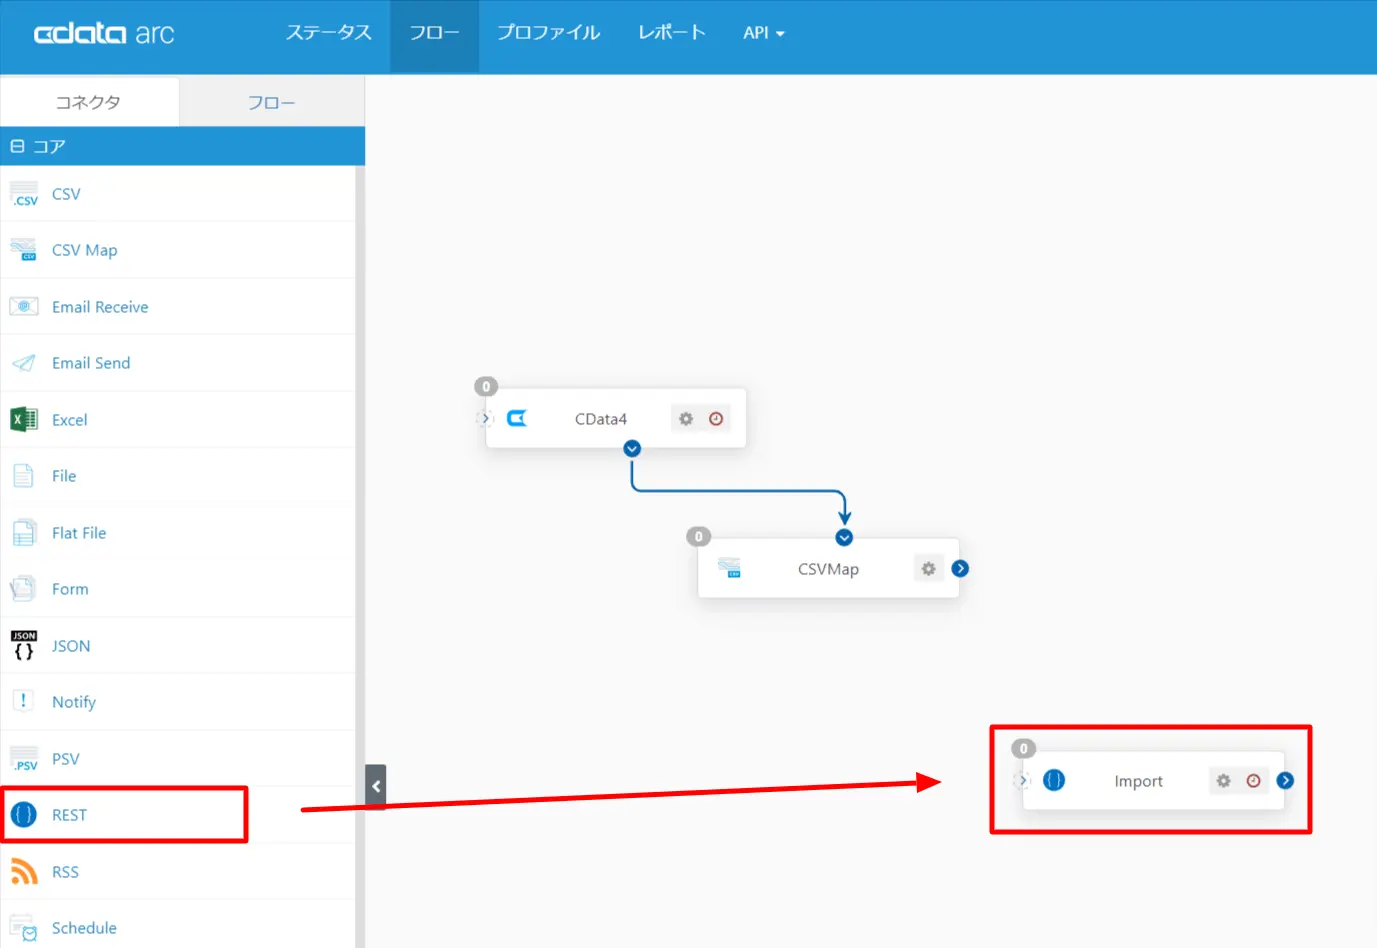Open the API dropdown menu

click(763, 33)
